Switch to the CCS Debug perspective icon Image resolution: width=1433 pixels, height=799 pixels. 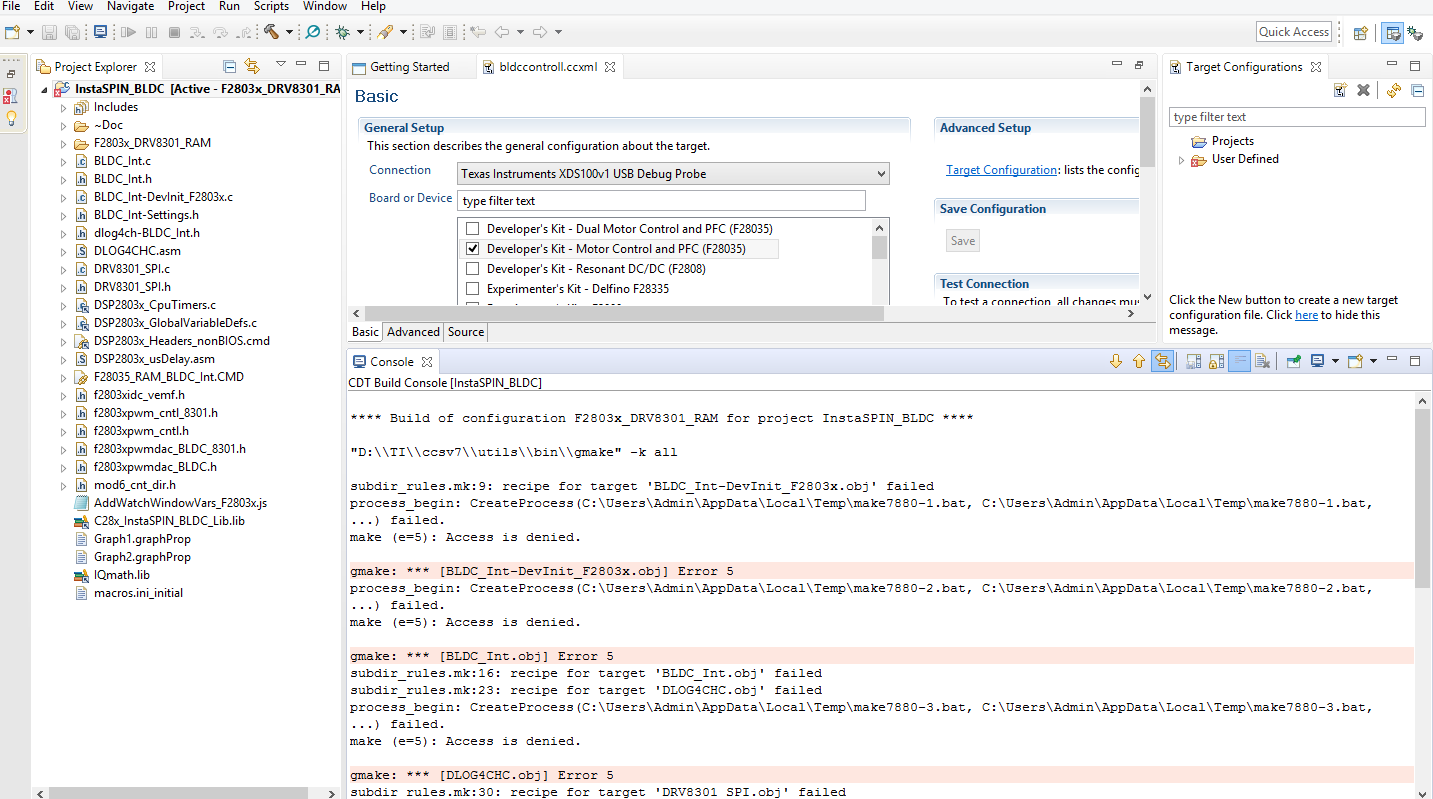click(1415, 32)
